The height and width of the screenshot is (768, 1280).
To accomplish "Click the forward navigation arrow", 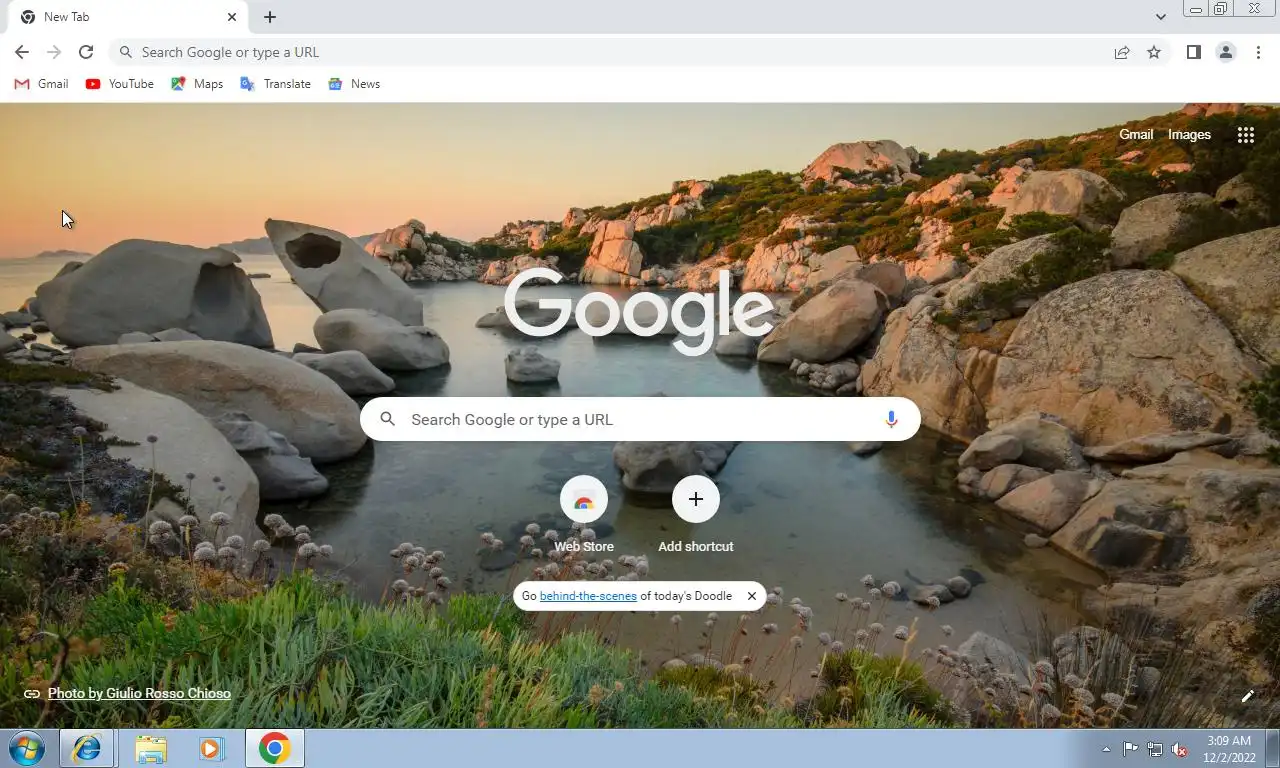I will tap(54, 52).
